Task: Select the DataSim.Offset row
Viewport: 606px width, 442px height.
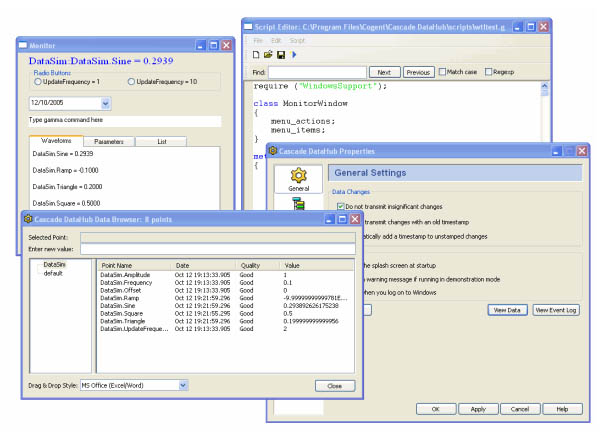Action: (225, 290)
